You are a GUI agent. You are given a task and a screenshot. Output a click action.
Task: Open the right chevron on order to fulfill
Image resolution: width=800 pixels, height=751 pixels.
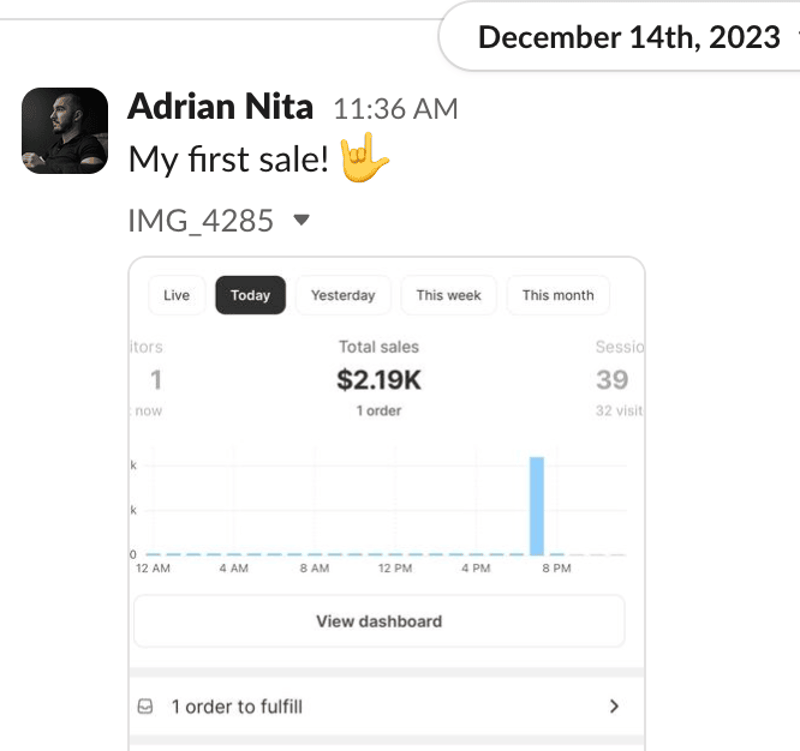click(x=614, y=706)
